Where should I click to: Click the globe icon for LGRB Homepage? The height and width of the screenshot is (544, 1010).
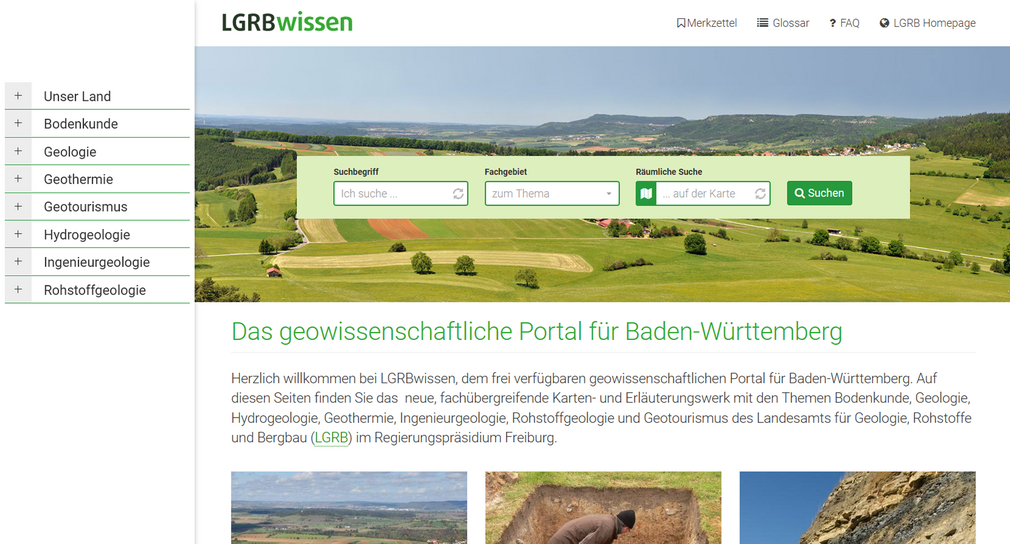tap(884, 23)
